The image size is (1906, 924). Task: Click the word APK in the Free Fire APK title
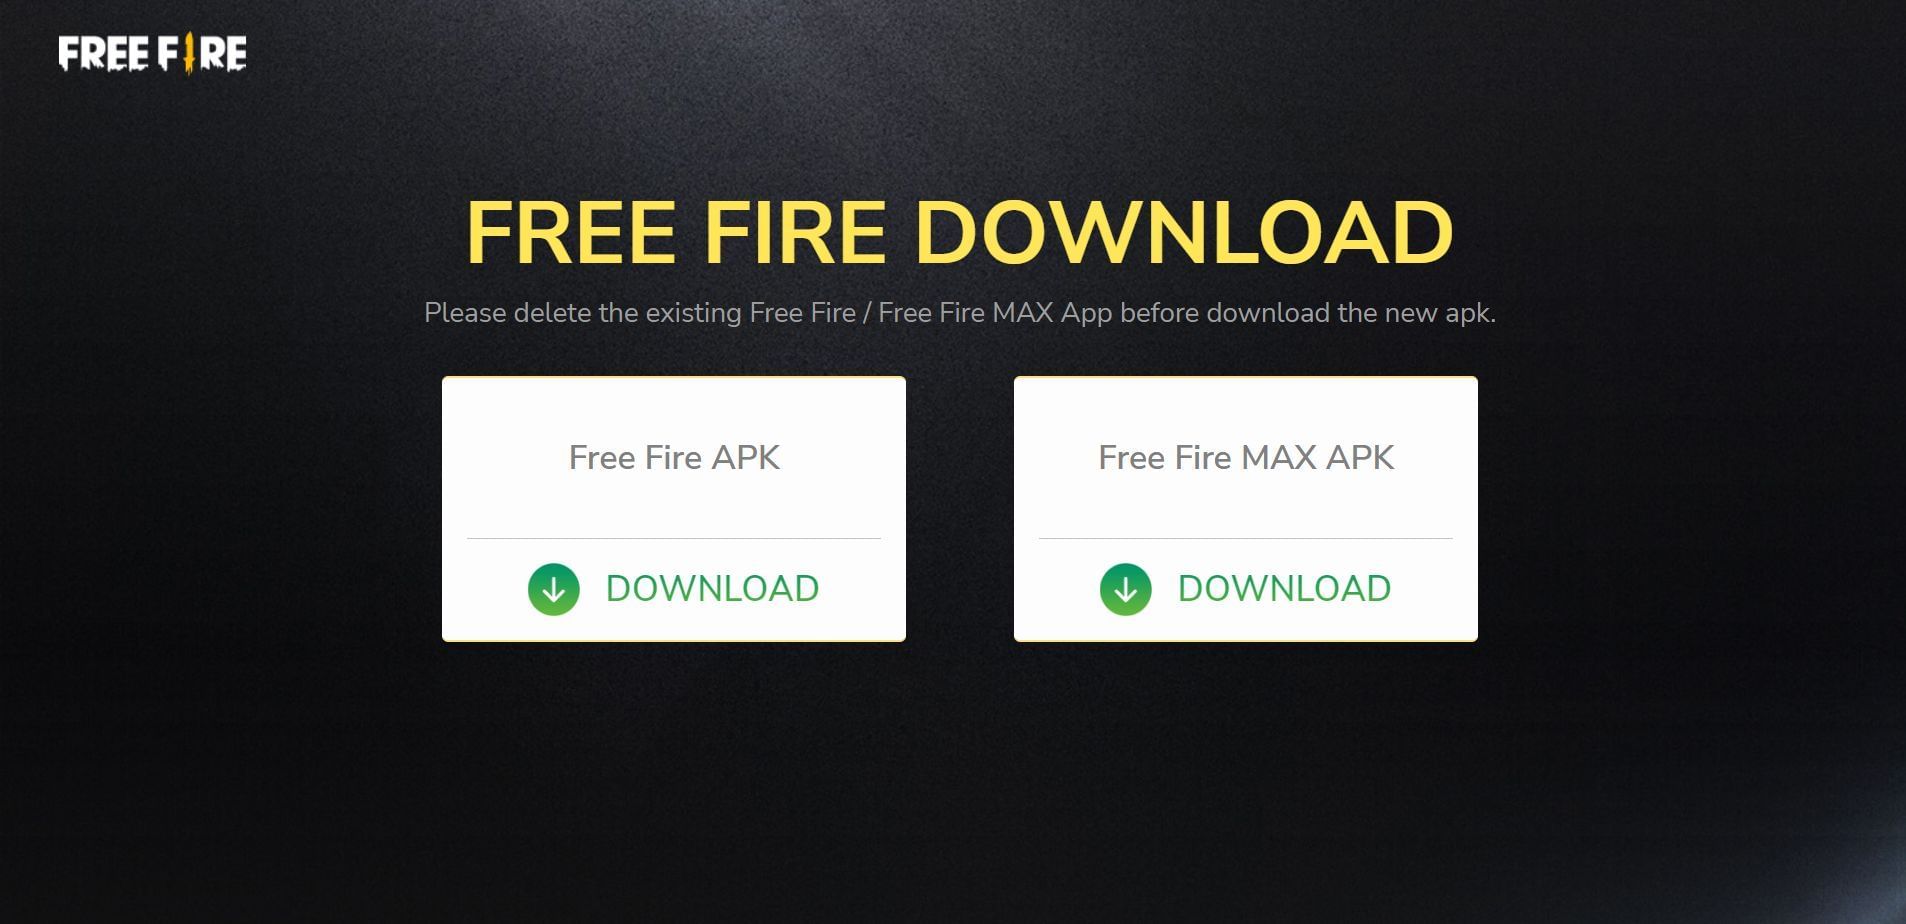[745, 458]
